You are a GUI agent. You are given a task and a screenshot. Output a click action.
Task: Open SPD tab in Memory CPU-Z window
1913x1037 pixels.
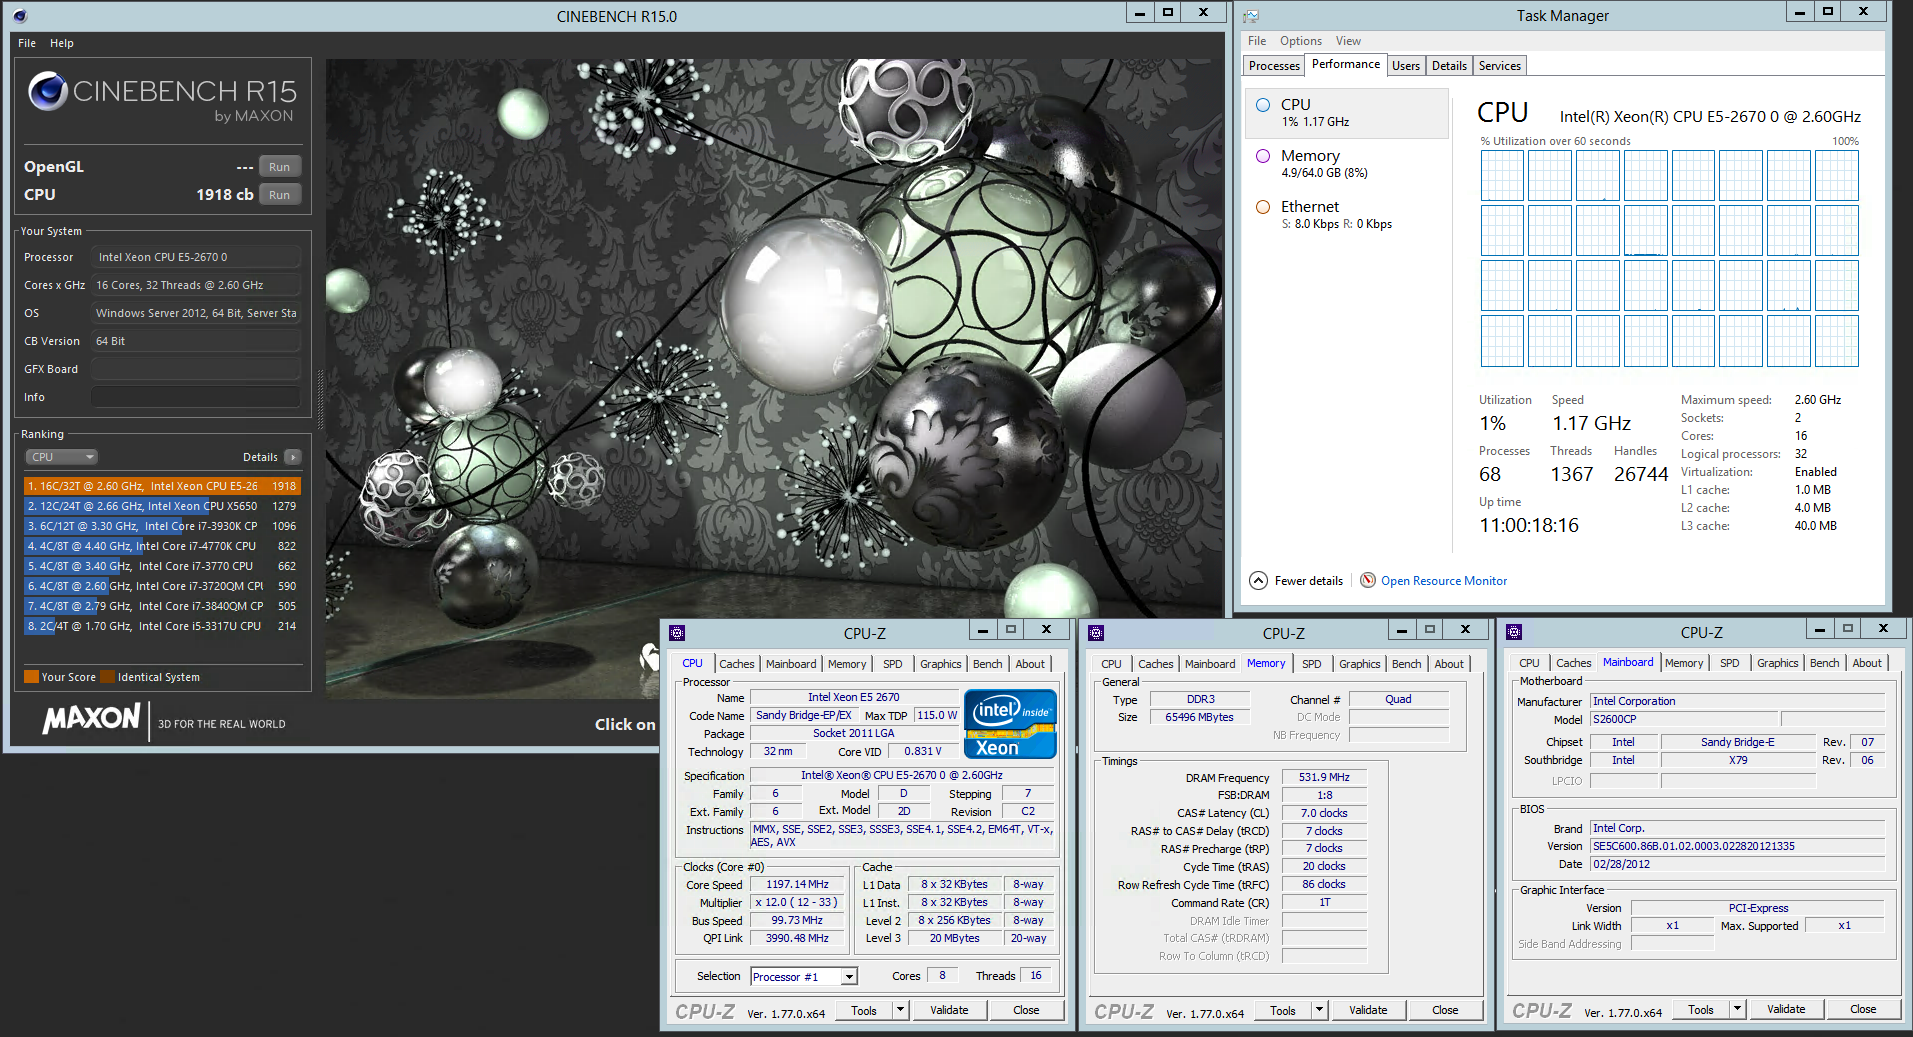(x=1311, y=664)
